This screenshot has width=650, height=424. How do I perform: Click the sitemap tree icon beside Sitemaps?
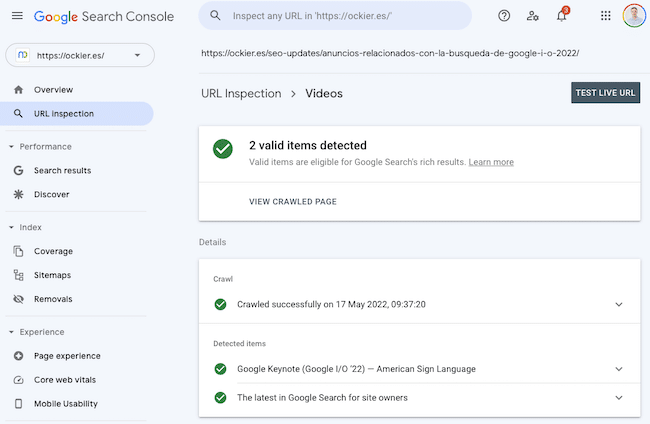coord(18,275)
